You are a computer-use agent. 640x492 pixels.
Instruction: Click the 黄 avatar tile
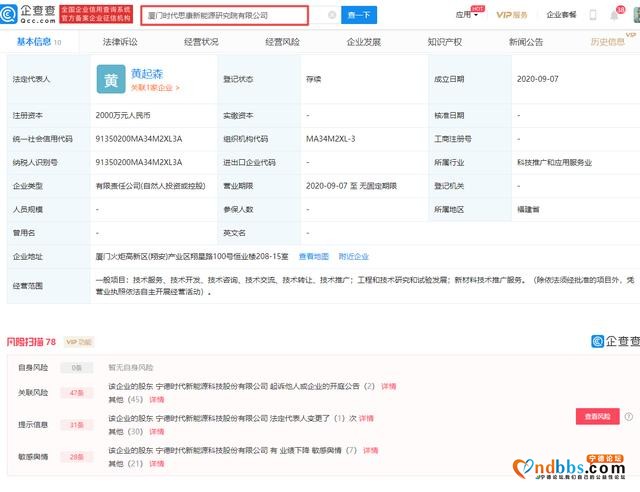pyautogui.click(x=111, y=79)
